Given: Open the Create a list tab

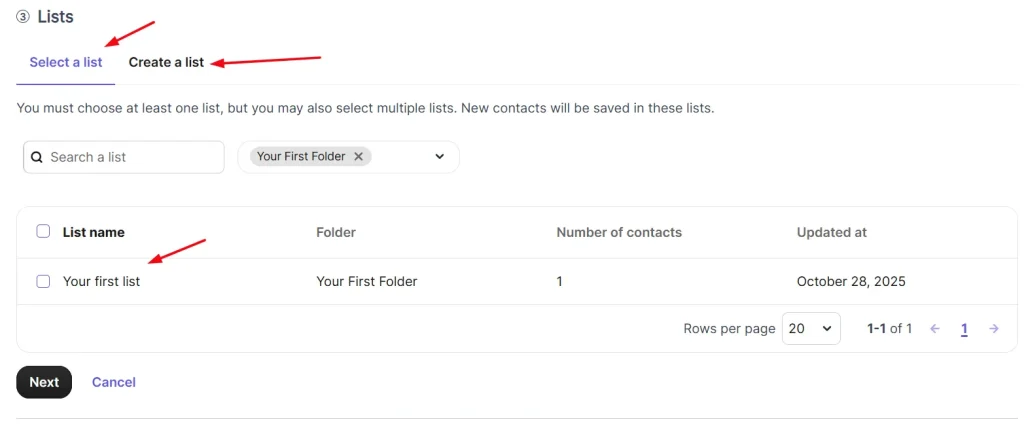Looking at the screenshot, I should [x=166, y=62].
